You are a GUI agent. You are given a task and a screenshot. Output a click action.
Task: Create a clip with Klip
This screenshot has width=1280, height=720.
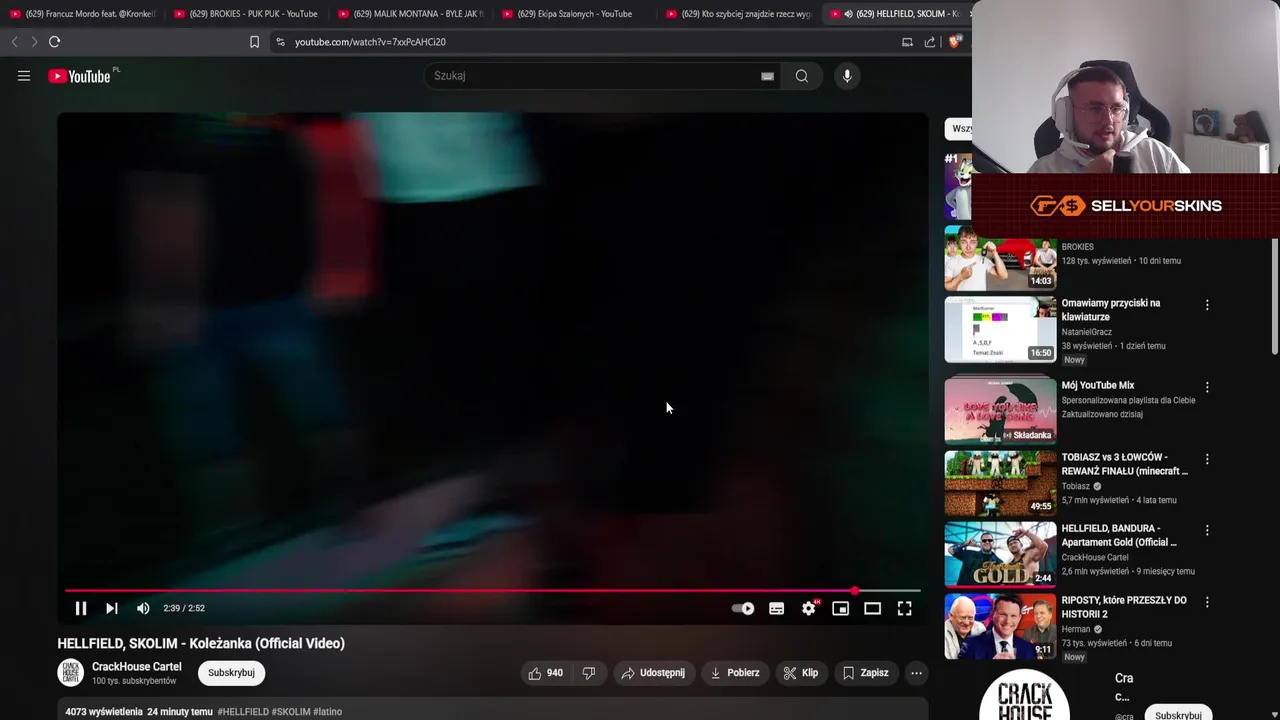(x=801, y=673)
